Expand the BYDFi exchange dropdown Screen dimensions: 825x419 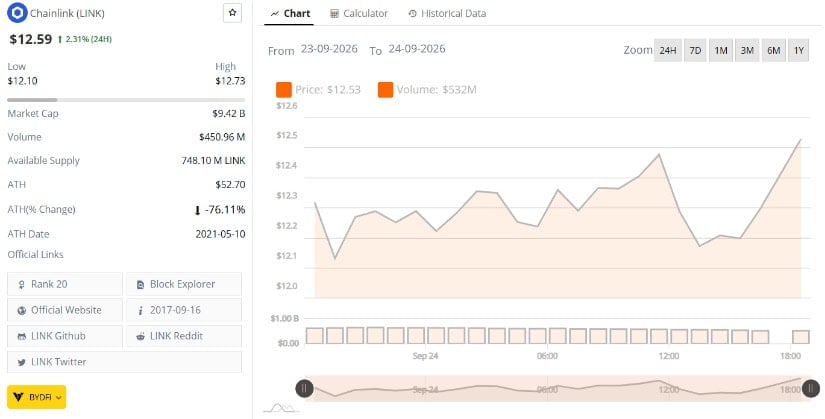(x=36, y=397)
